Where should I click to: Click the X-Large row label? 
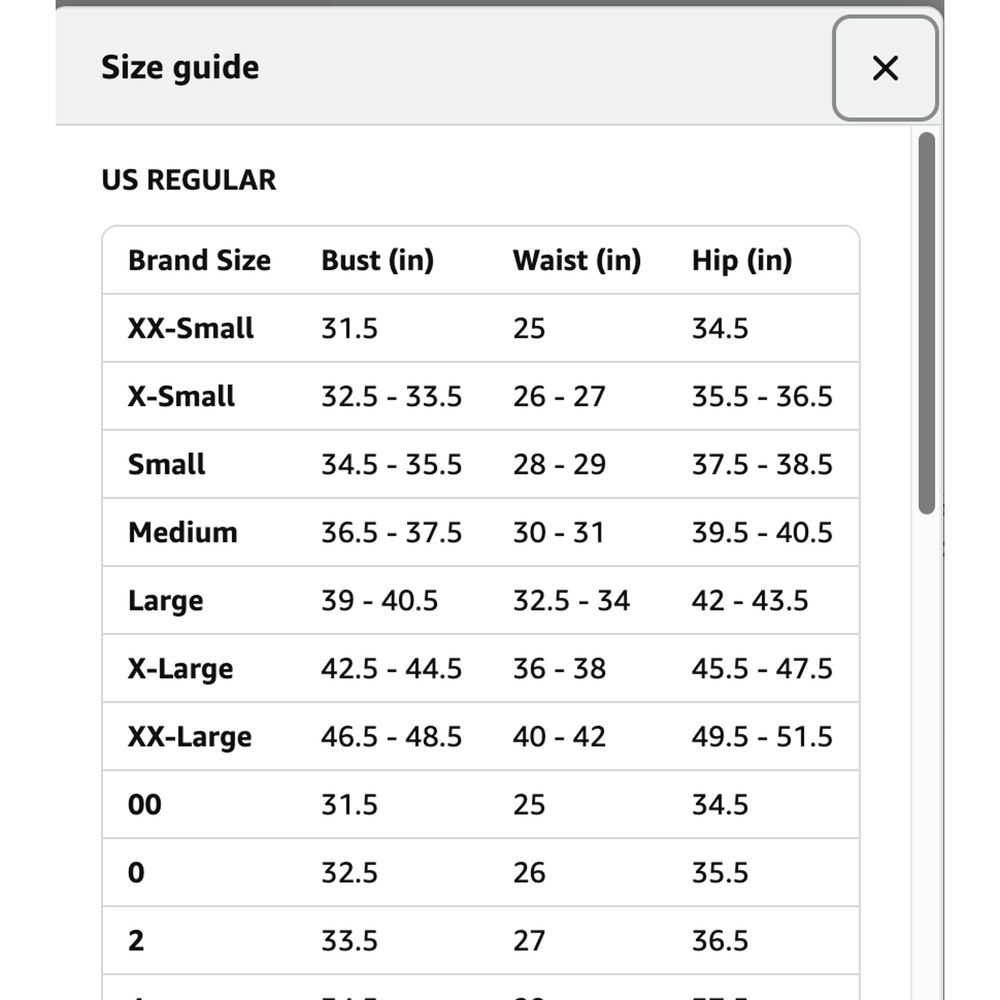tap(180, 669)
